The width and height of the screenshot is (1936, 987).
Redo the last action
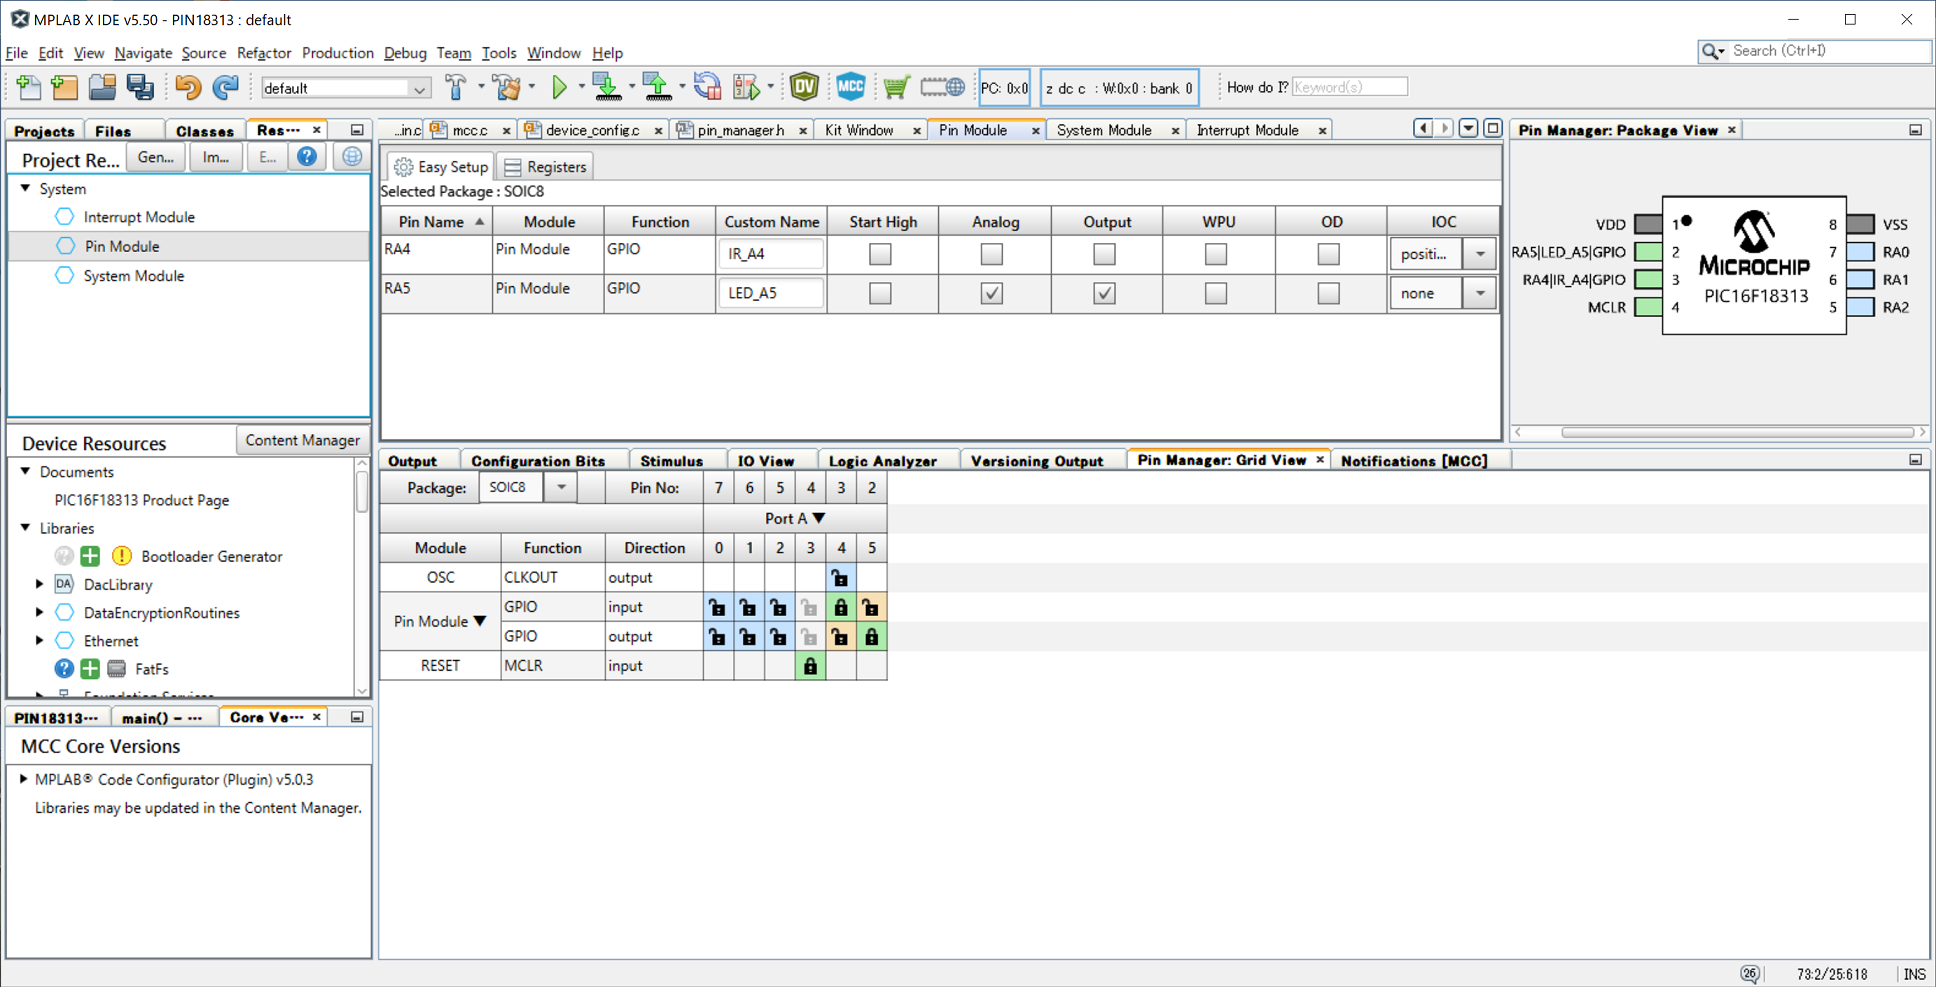coord(226,88)
